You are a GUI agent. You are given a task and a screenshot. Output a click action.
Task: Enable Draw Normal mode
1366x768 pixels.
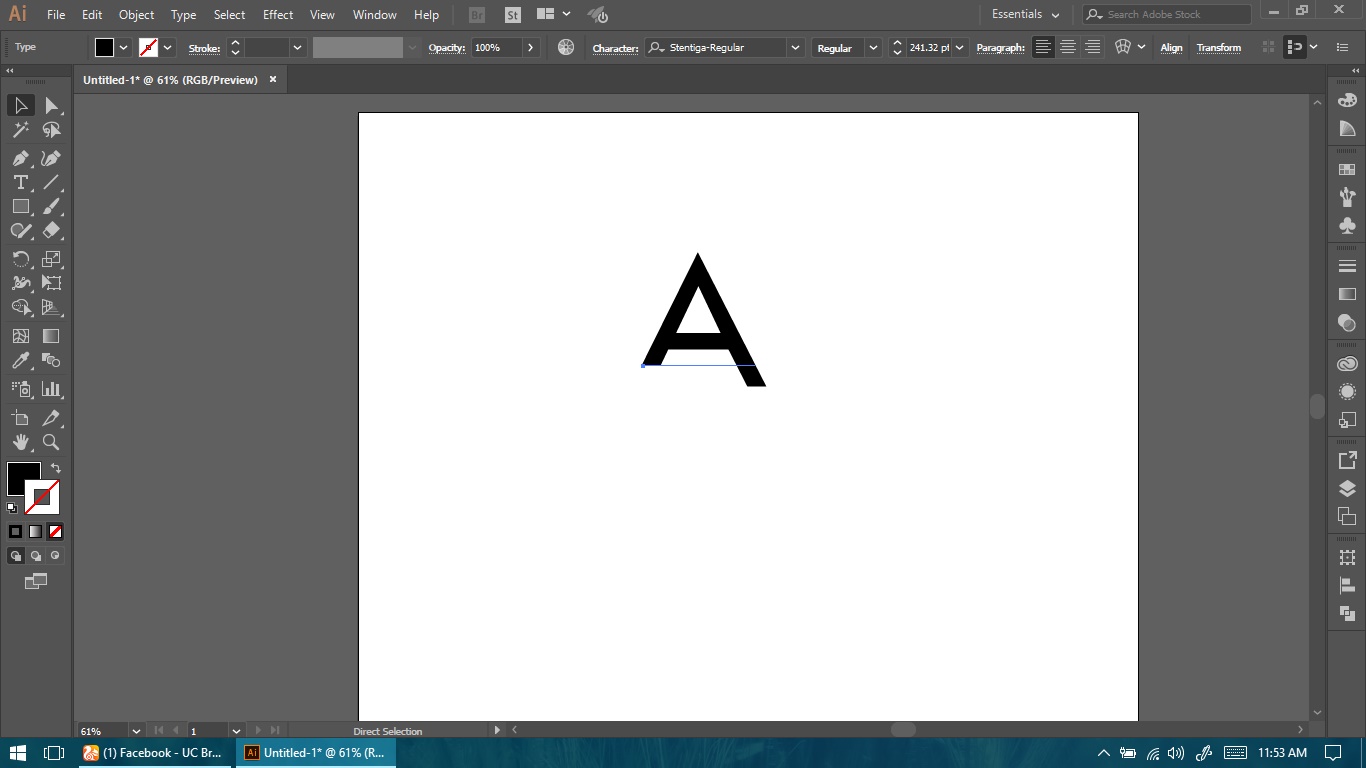point(15,556)
